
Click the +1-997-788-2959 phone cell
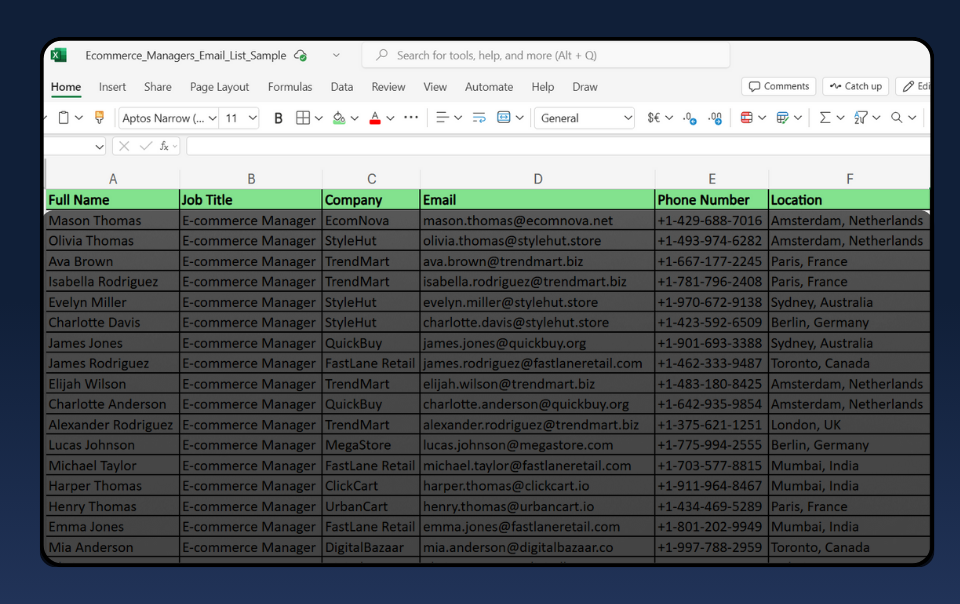click(x=711, y=547)
